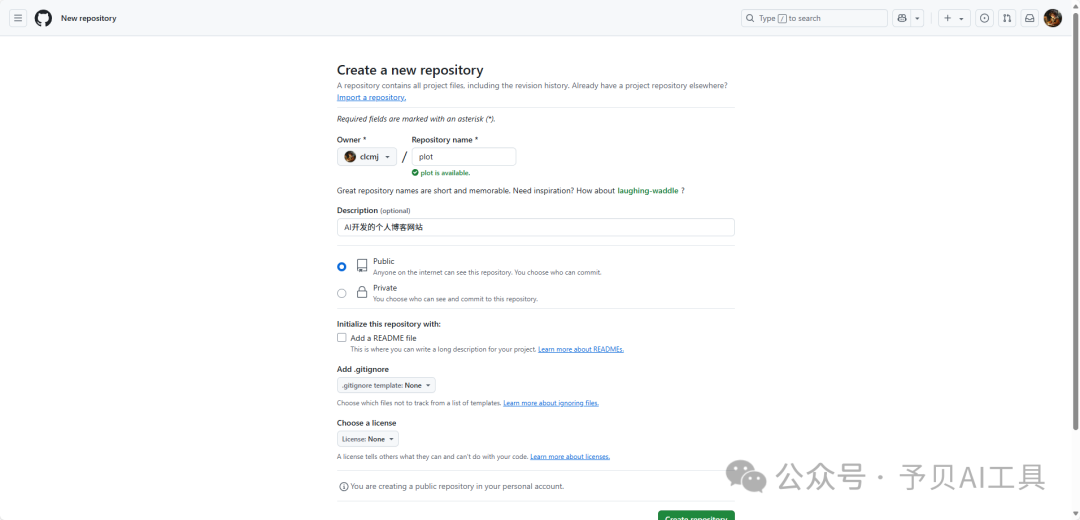Viewport: 1080px width, 520px height.
Task: Open the hamburger navigation menu
Action: coord(18,18)
